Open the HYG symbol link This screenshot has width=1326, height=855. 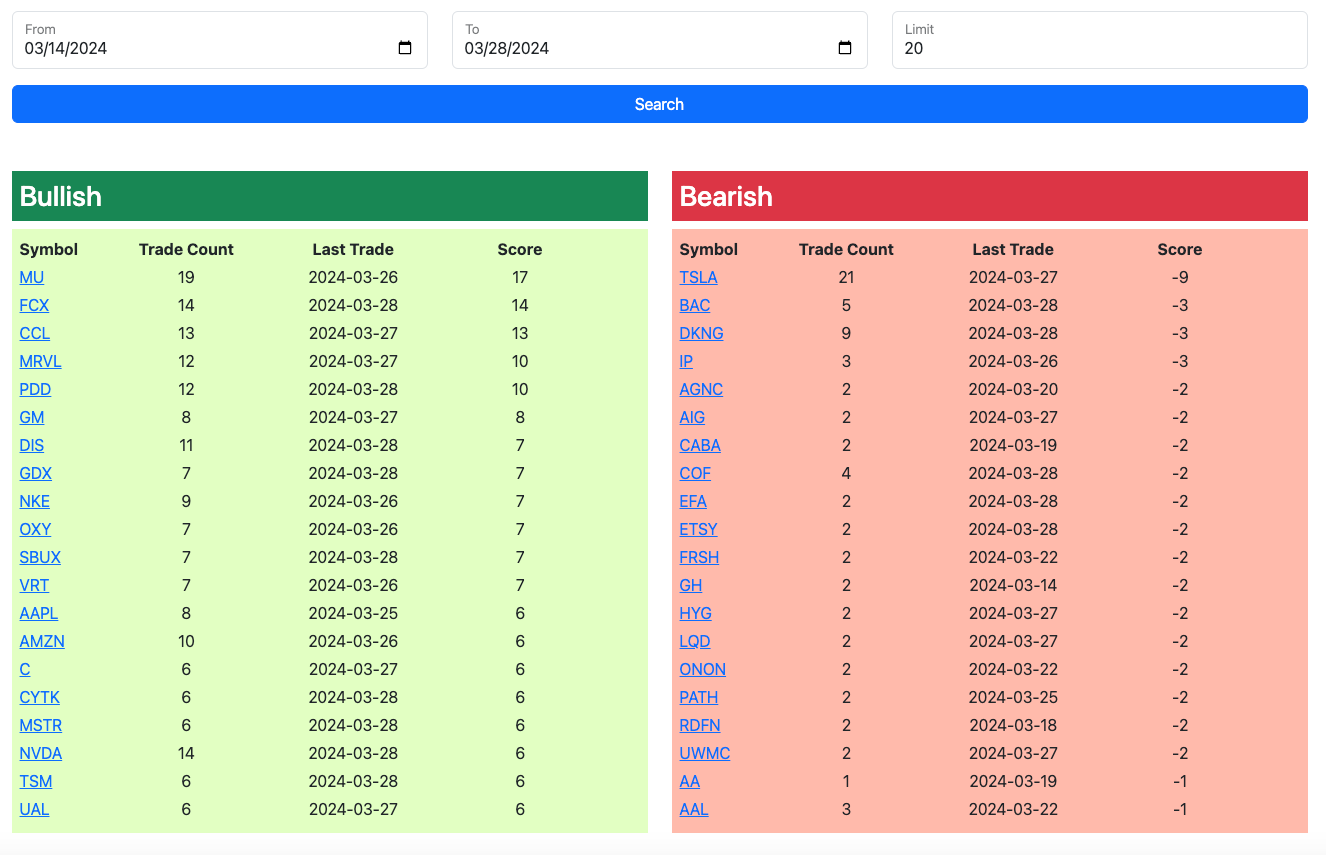tap(696, 613)
